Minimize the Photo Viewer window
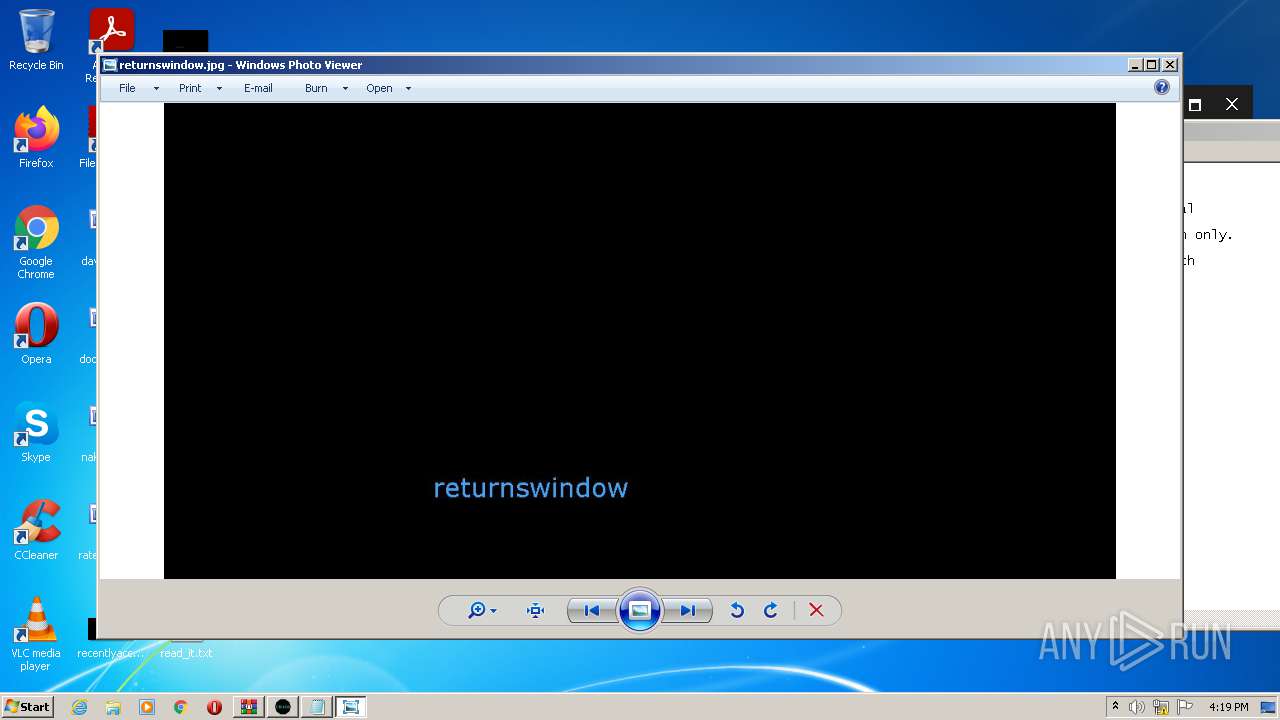 [x=1135, y=65]
